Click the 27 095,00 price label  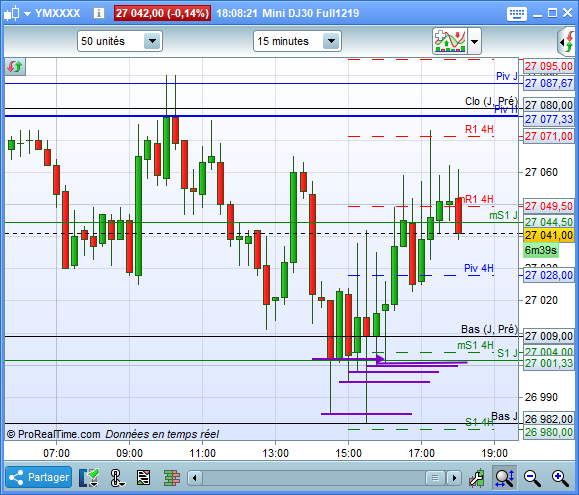(x=549, y=66)
